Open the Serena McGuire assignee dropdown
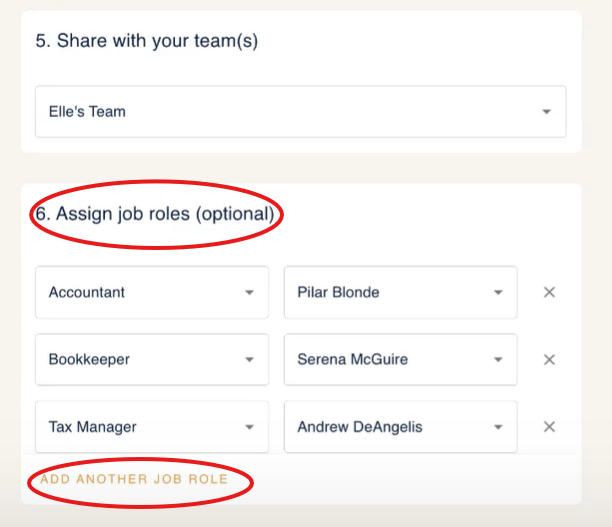 point(401,360)
